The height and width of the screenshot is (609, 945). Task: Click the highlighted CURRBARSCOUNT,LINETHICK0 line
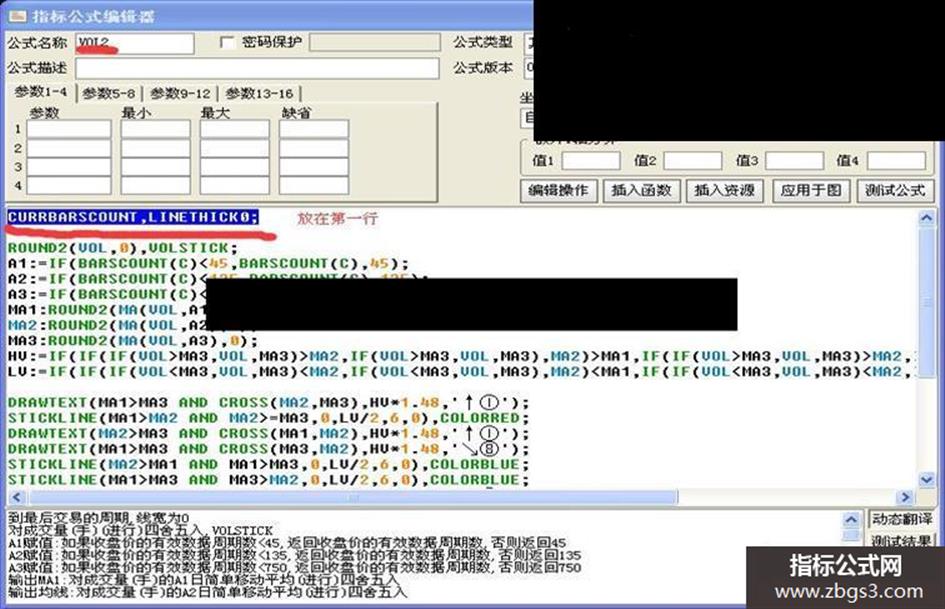(133, 217)
